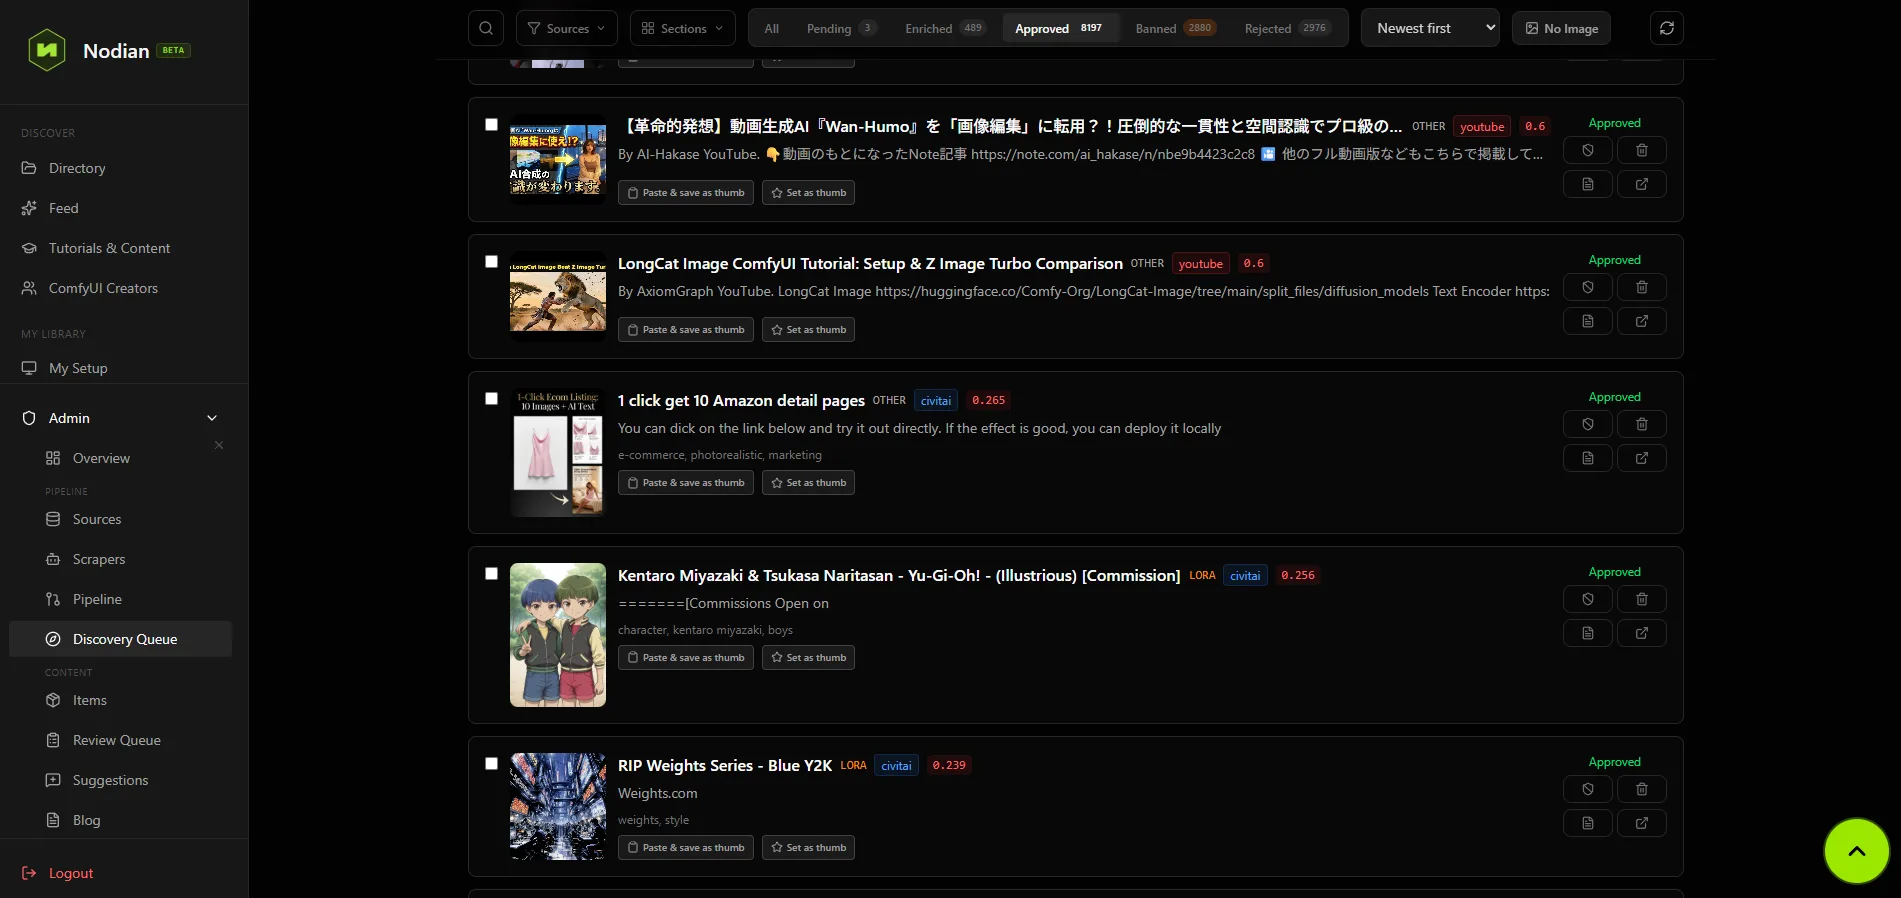The width and height of the screenshot is (1901, 898).
Task: Collapse the Admin section chevron
Action: point(212,418)
